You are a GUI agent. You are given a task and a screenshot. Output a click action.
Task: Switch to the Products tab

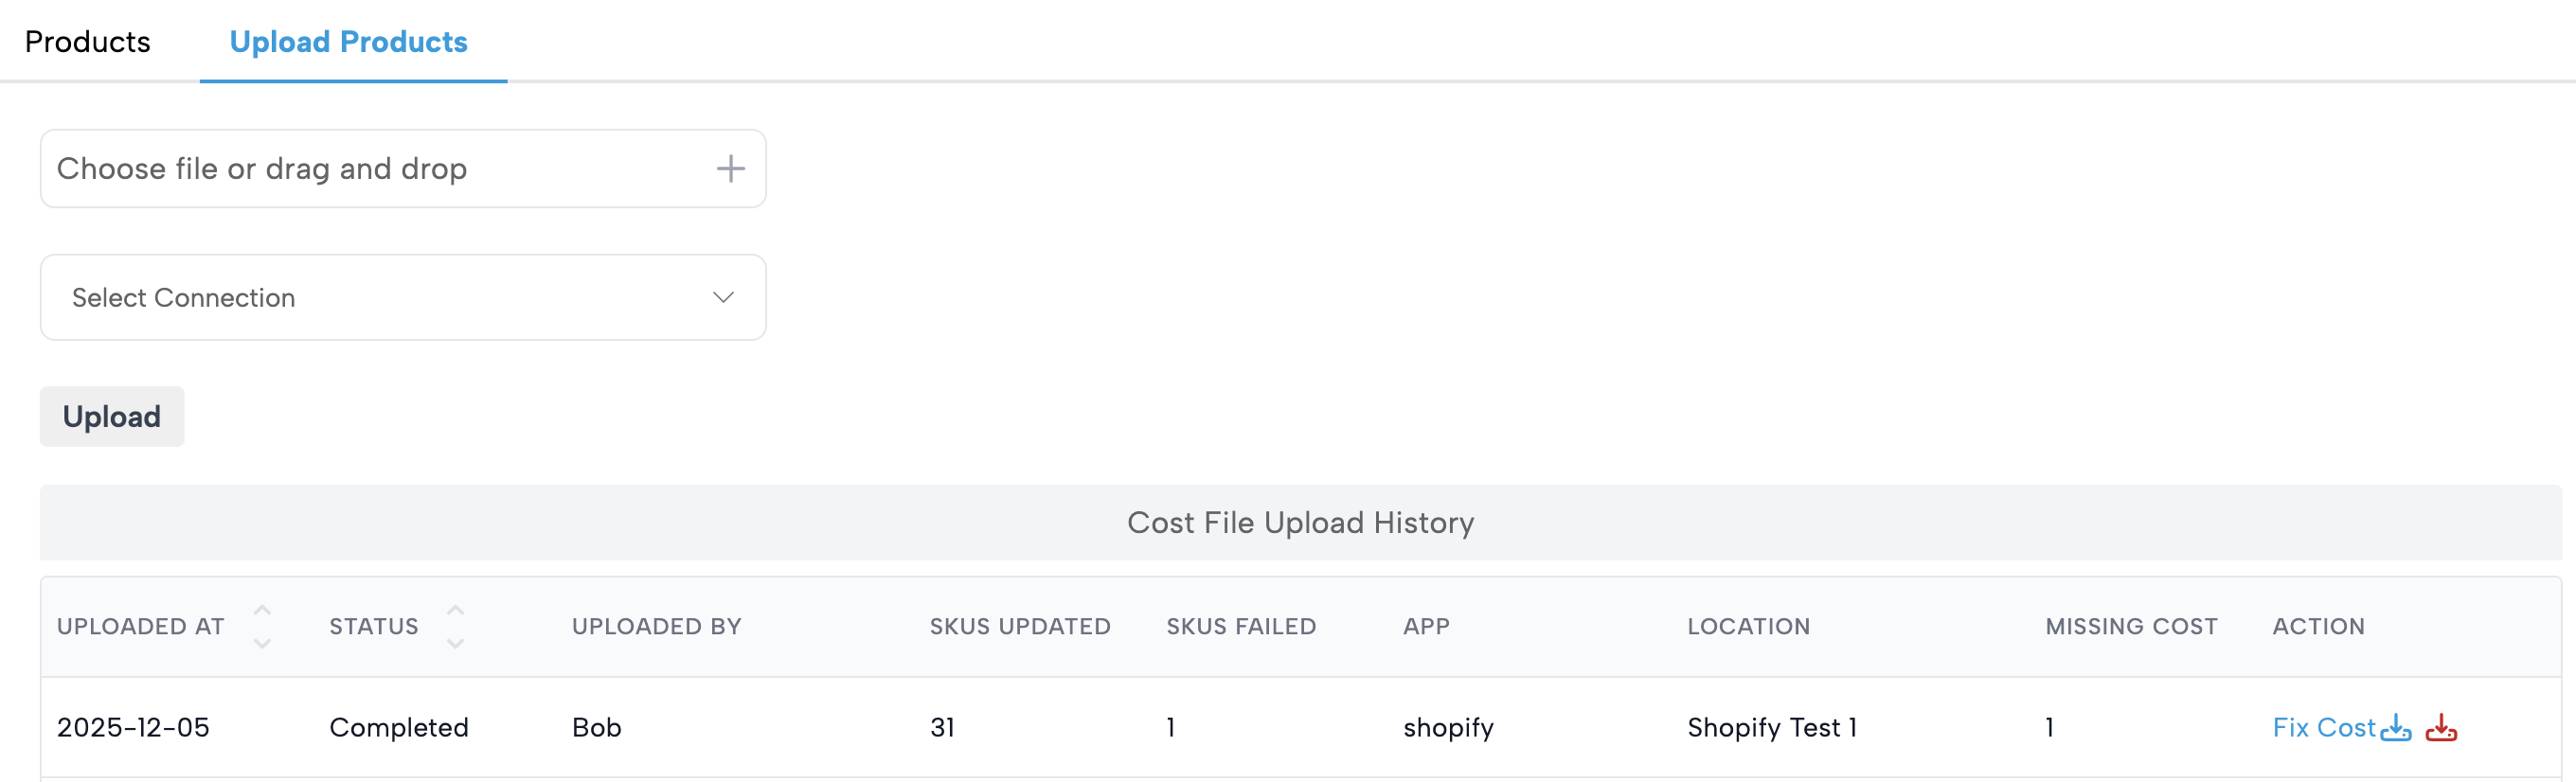(x=88, y=42)
